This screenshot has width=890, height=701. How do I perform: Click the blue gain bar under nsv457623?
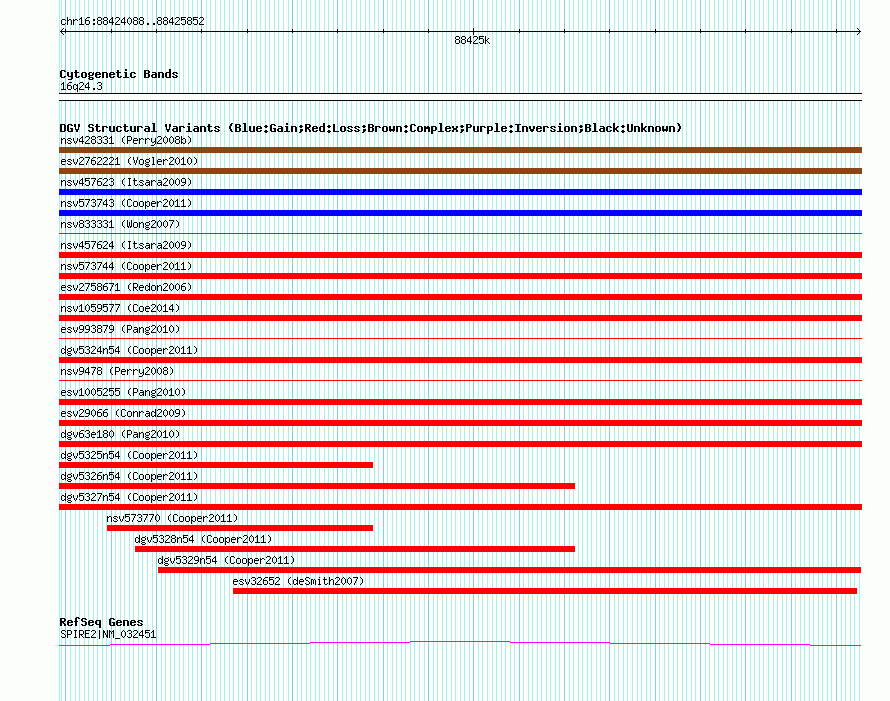[x=460, y=192]
